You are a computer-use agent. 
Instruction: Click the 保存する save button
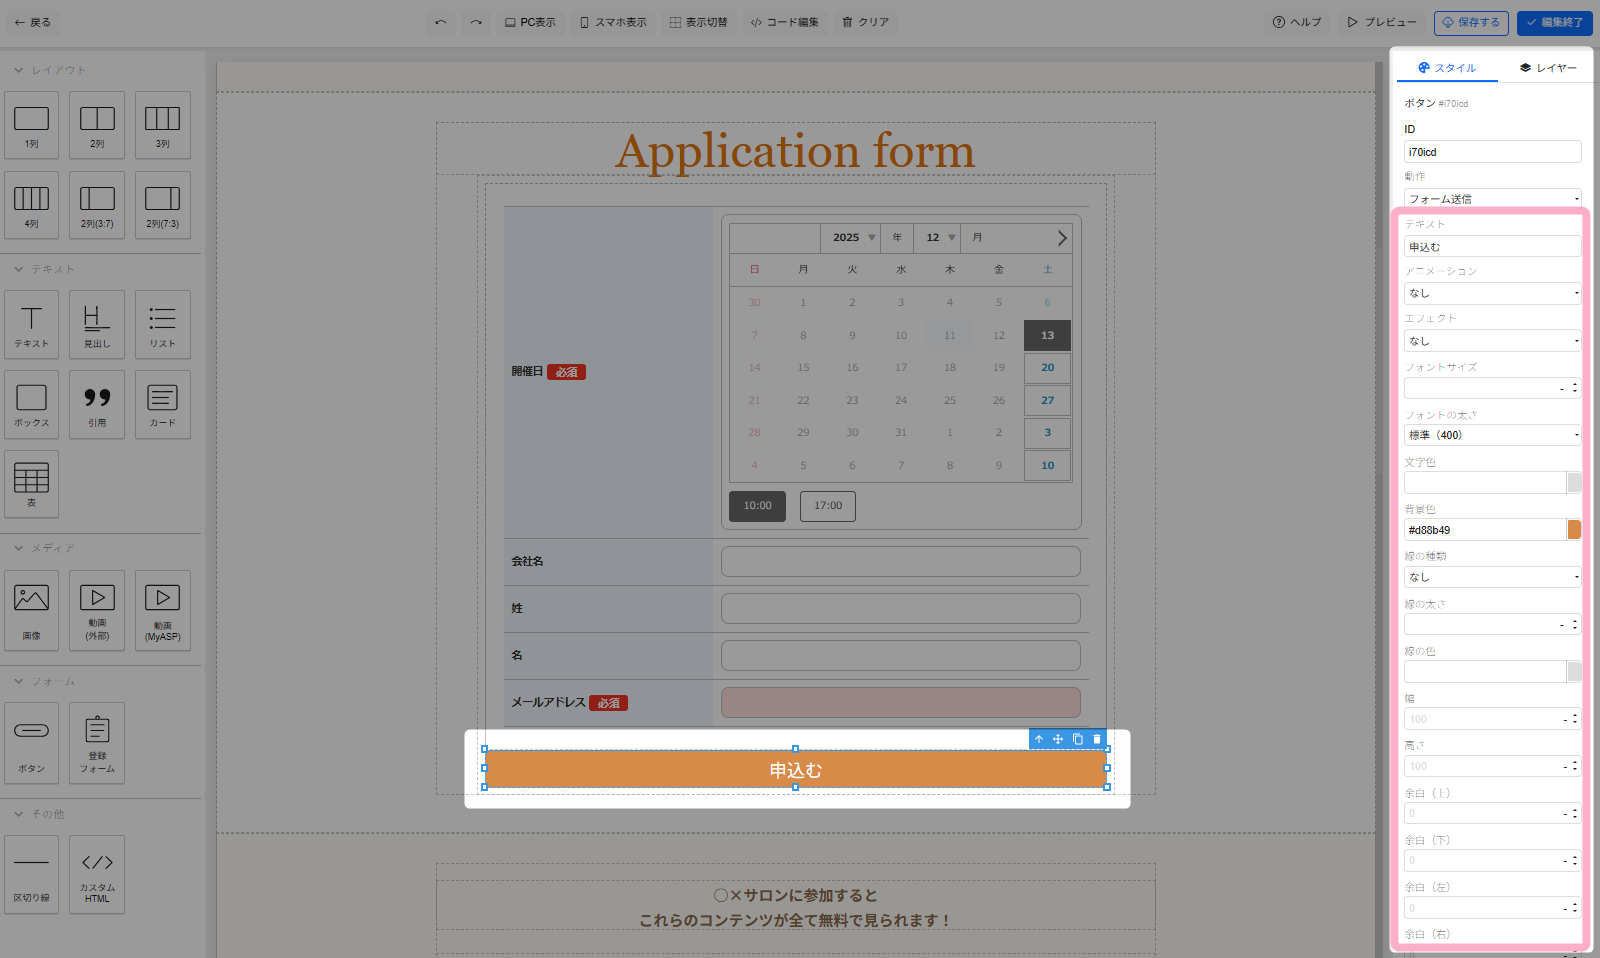1470,22
